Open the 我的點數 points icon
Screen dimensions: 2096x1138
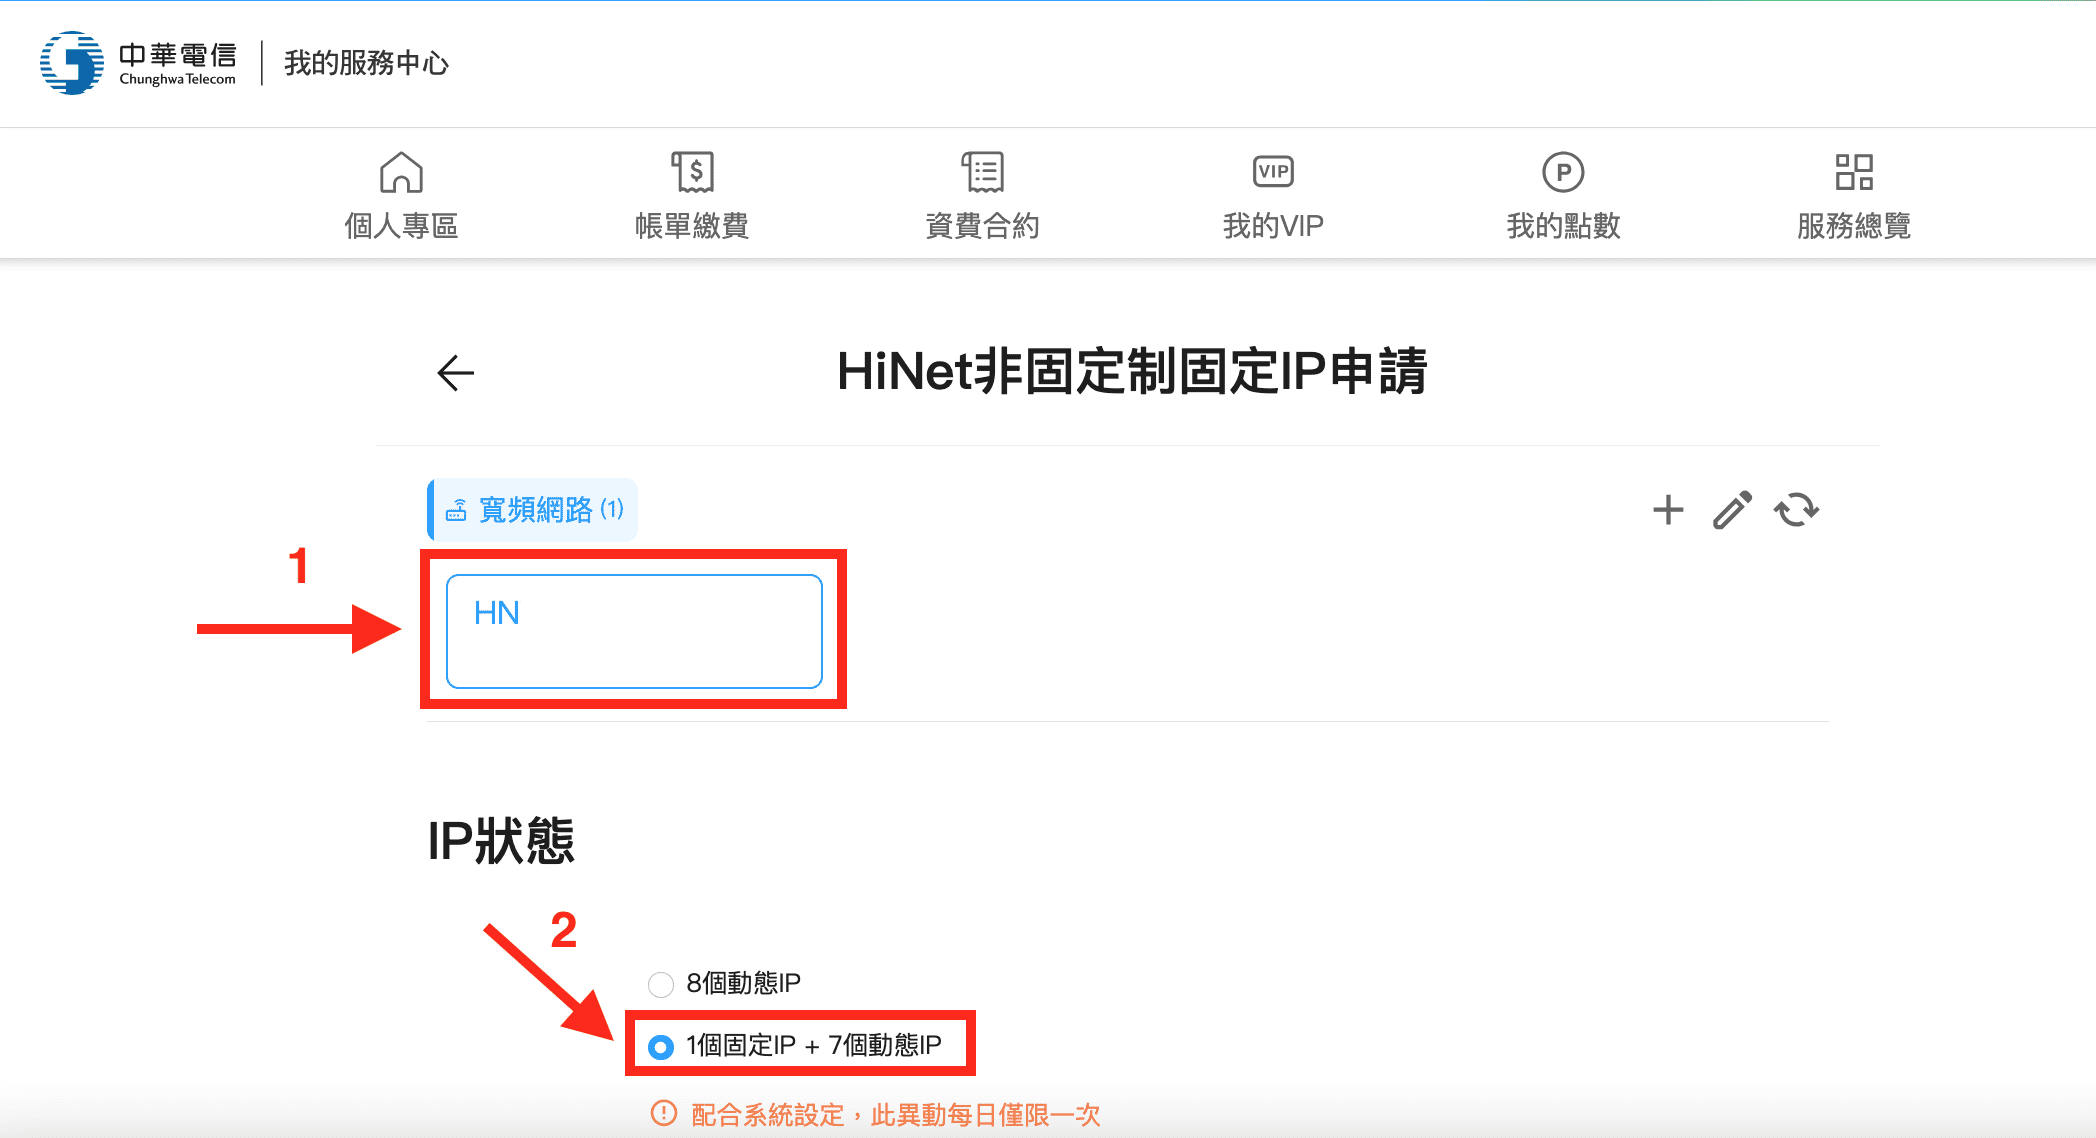[1563, 172]
